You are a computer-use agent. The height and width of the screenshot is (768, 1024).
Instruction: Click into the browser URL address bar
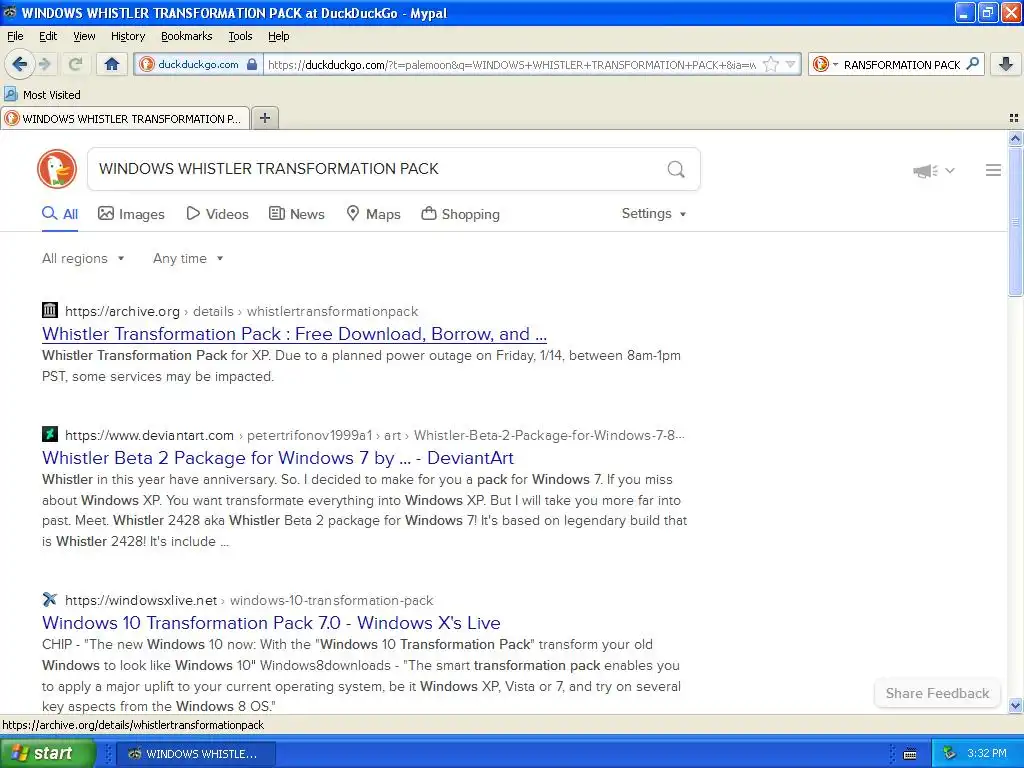(x=512, y=65)
